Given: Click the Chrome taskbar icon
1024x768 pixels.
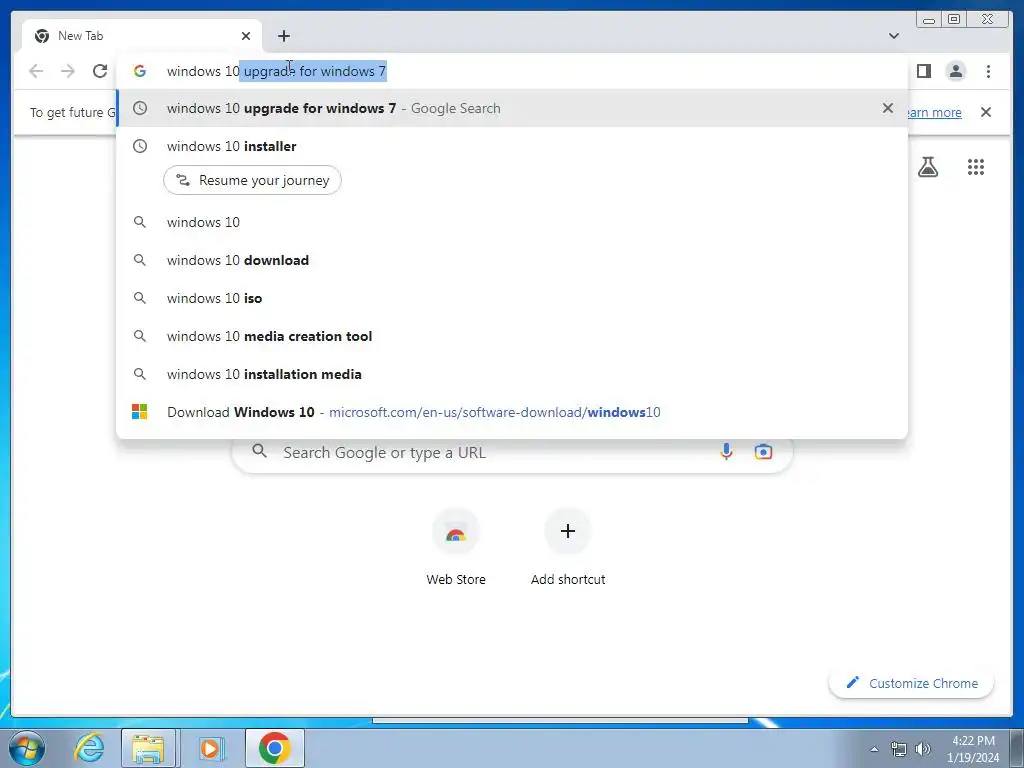Looking at the screenshot, I should (x=275, y=748).
